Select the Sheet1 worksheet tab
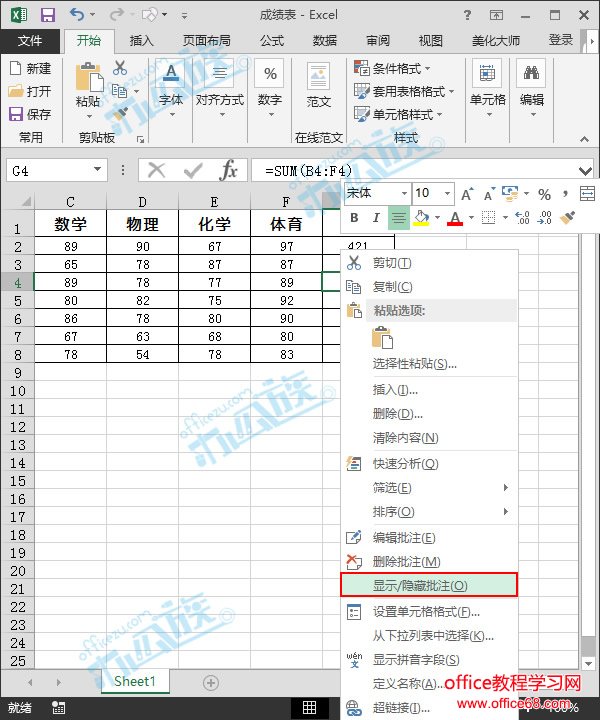 [x=135, y=681]
